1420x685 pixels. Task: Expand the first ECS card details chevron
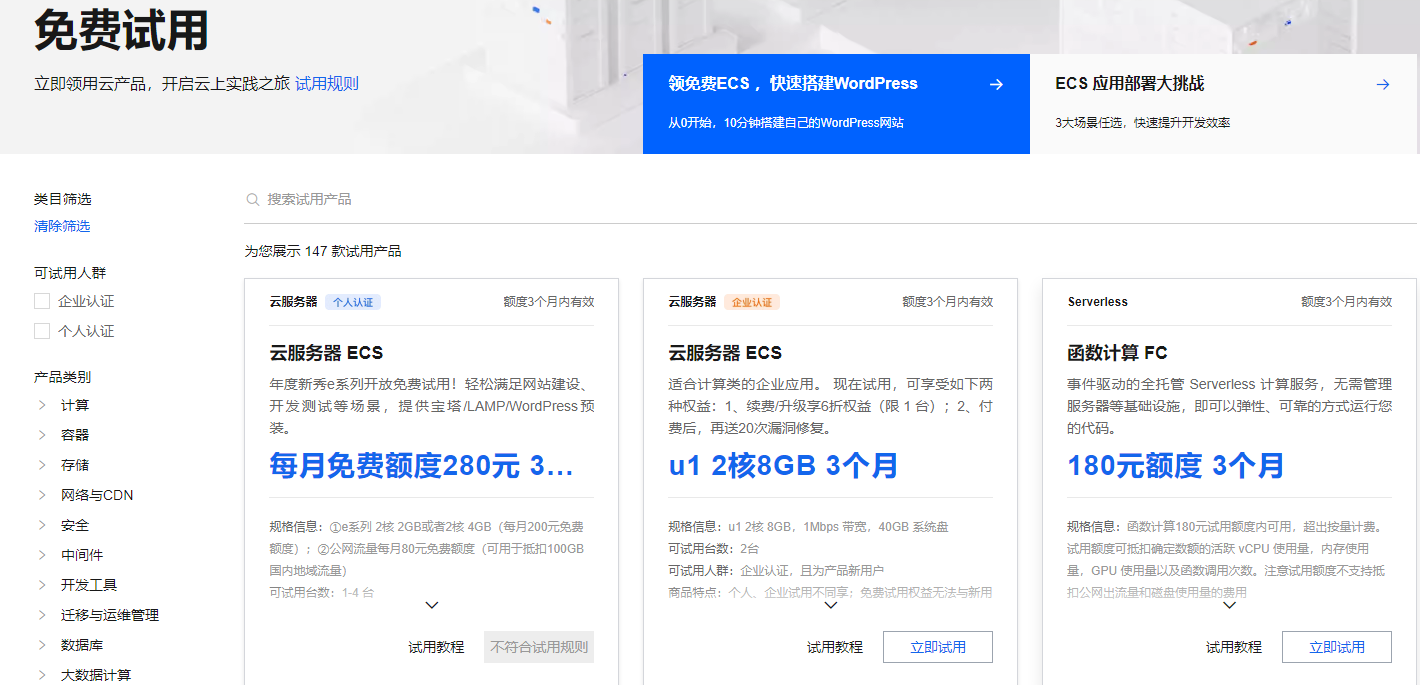[432, 605]
